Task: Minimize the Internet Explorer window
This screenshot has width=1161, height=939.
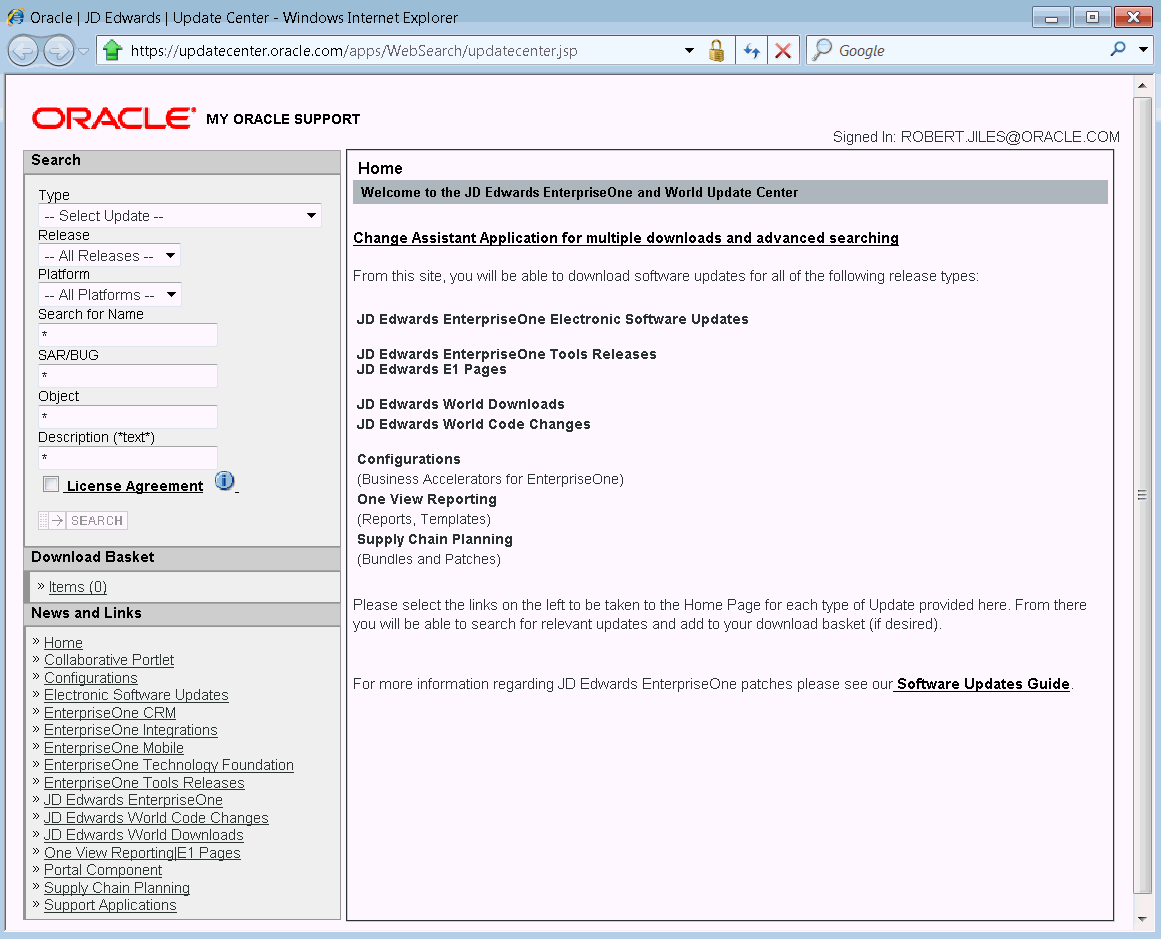Action: pyautogui.click(x=1051, y=17)
